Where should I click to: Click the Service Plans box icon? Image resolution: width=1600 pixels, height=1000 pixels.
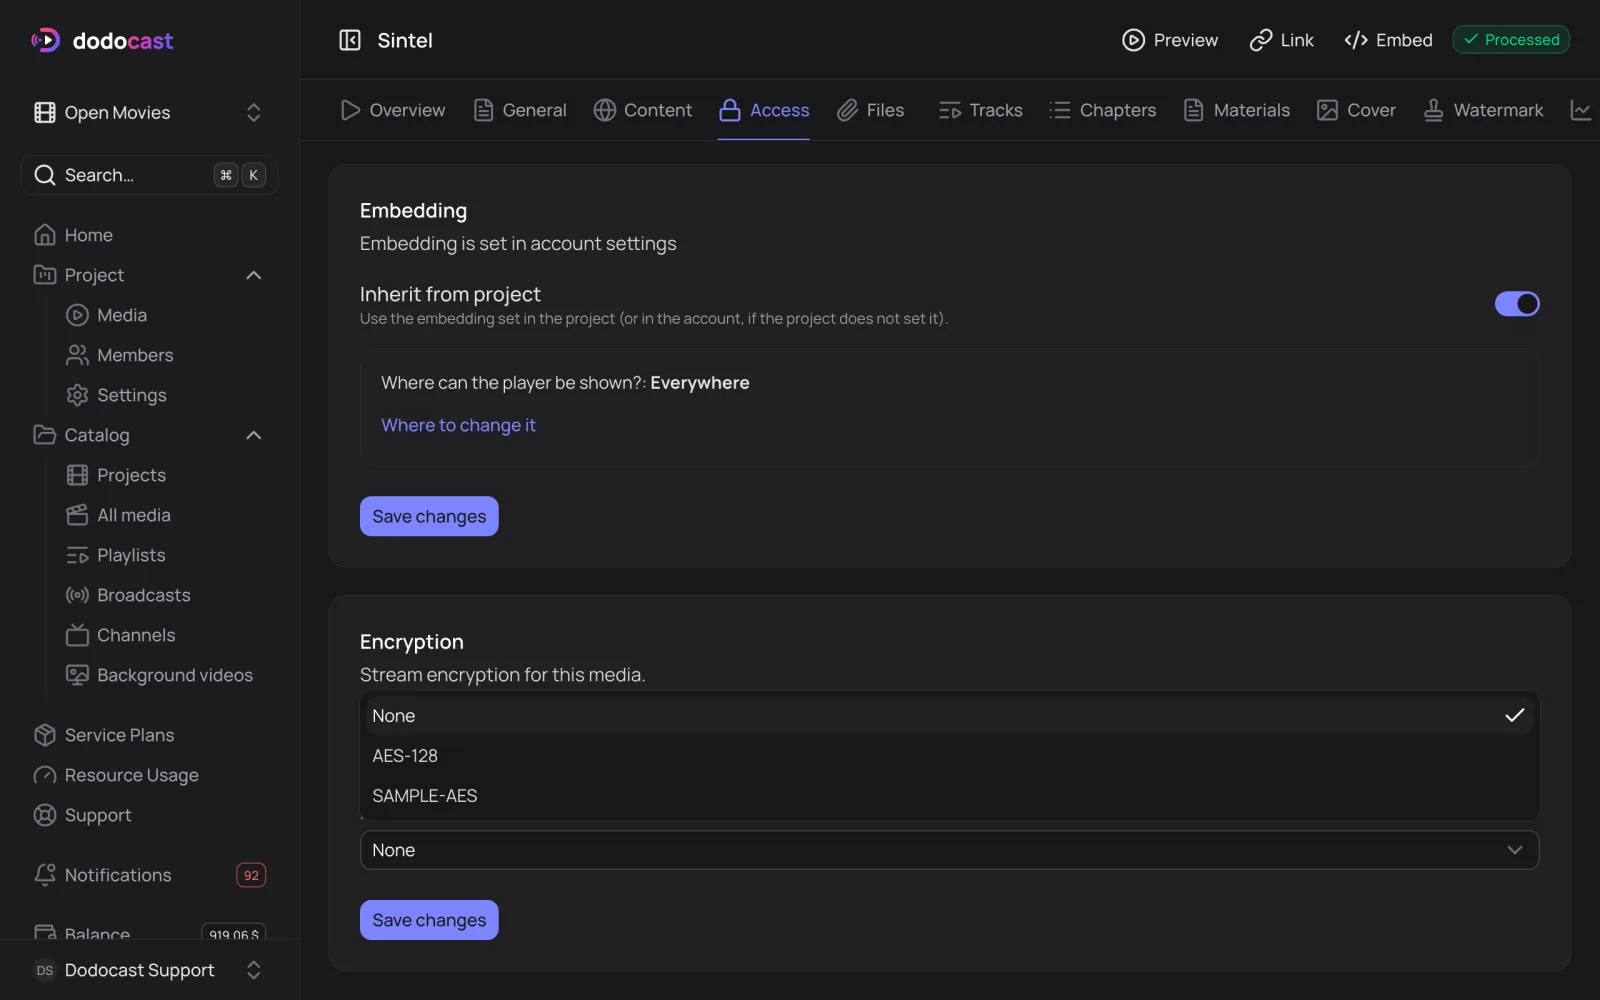pyautogui.click(x=45, y=735)
